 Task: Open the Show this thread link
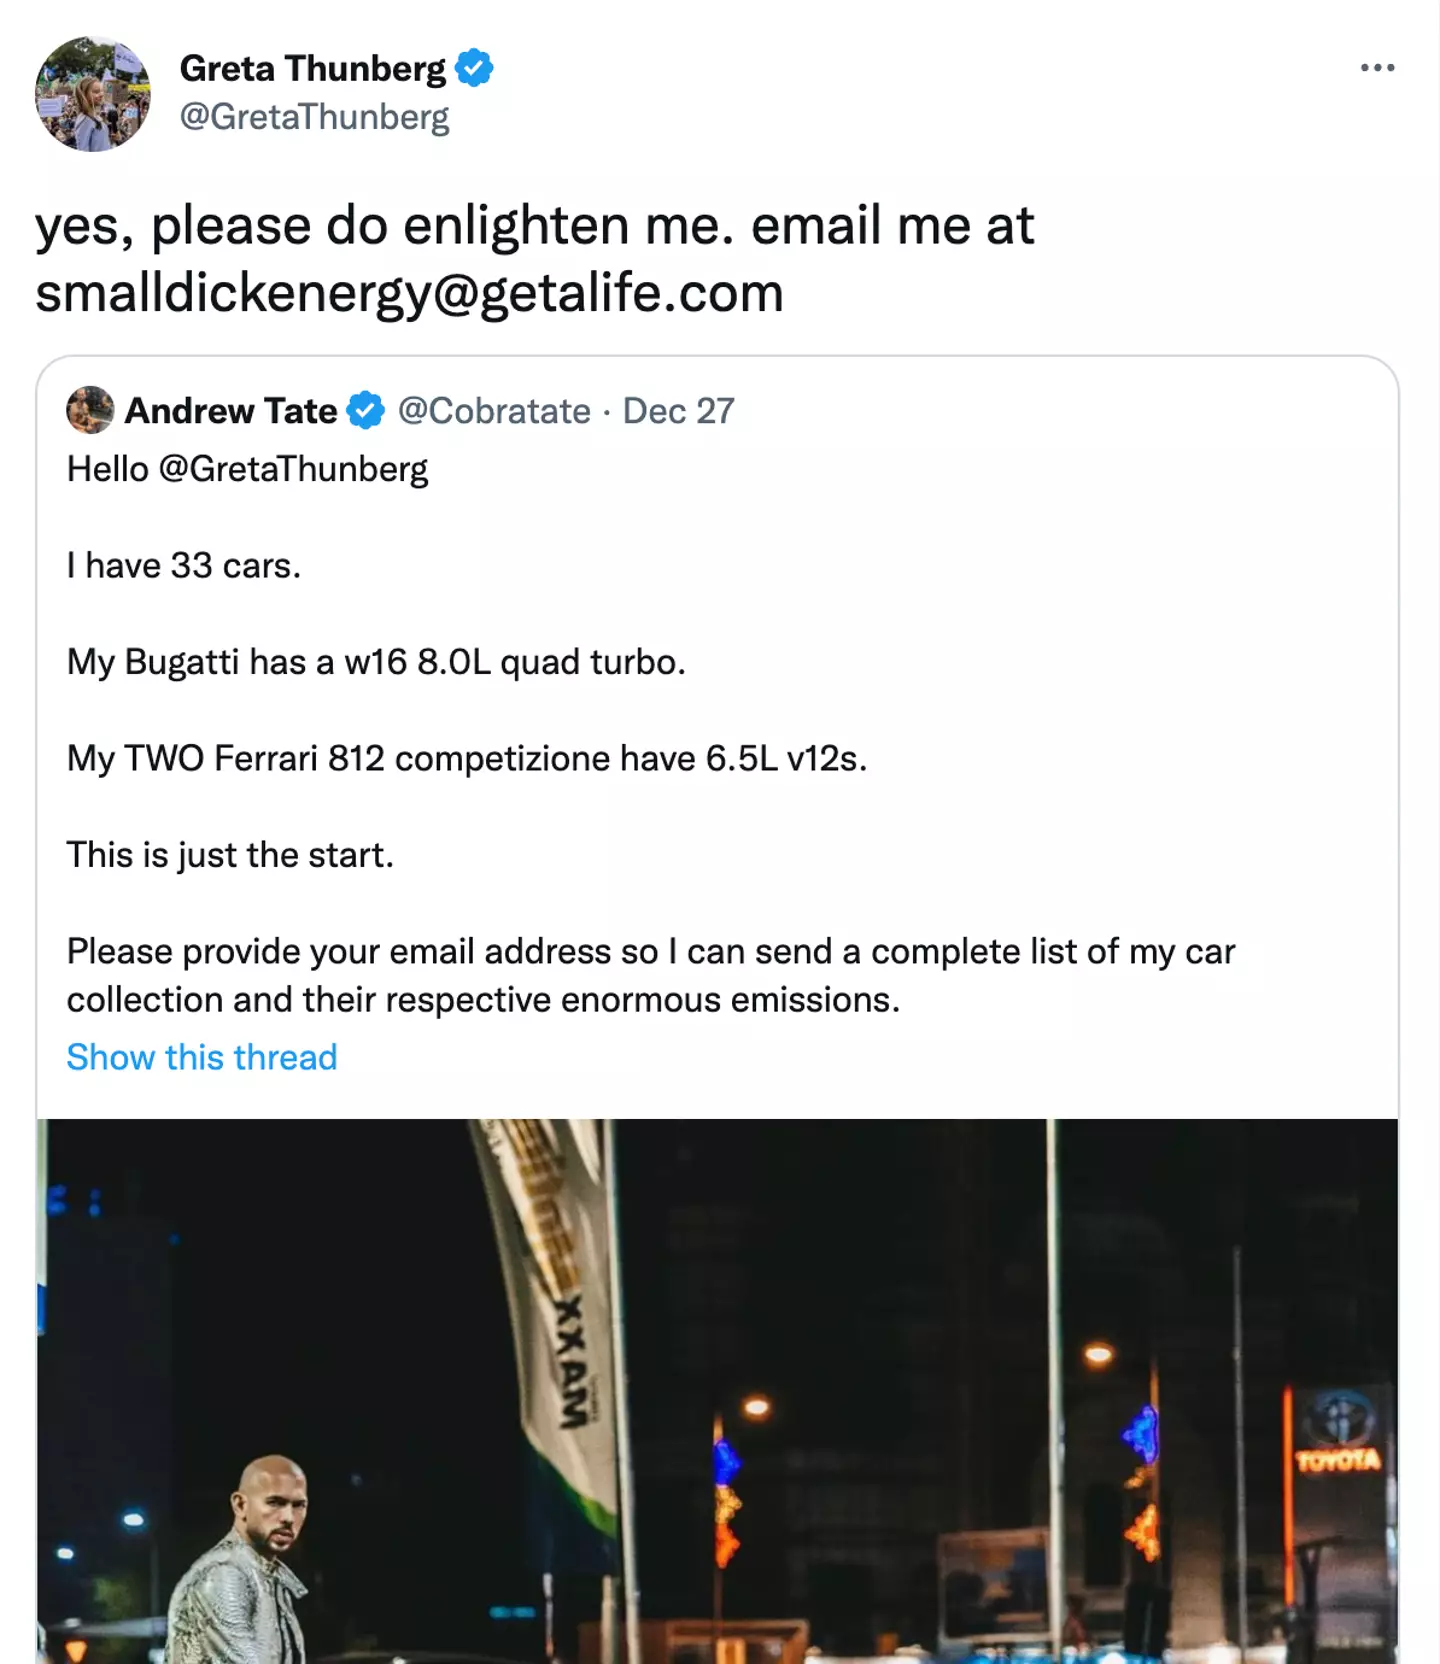pyautogui.click(x=201, y=1056)
